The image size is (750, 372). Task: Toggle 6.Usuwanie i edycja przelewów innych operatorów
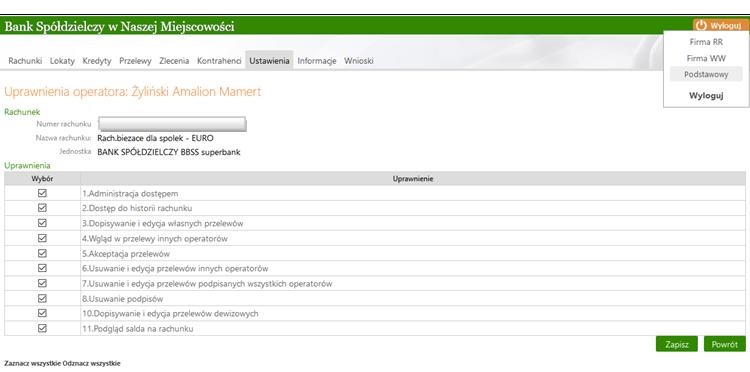[x=42, y=268]
